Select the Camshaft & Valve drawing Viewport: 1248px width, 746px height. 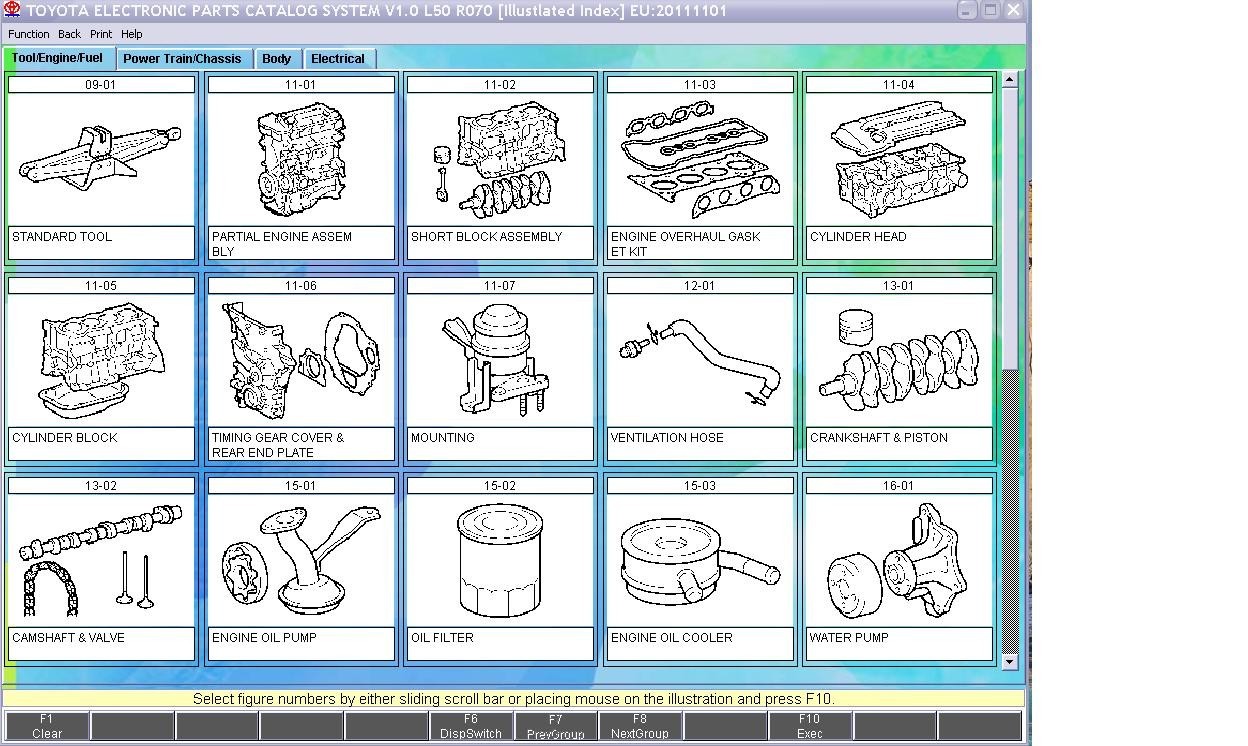[101, 560]
